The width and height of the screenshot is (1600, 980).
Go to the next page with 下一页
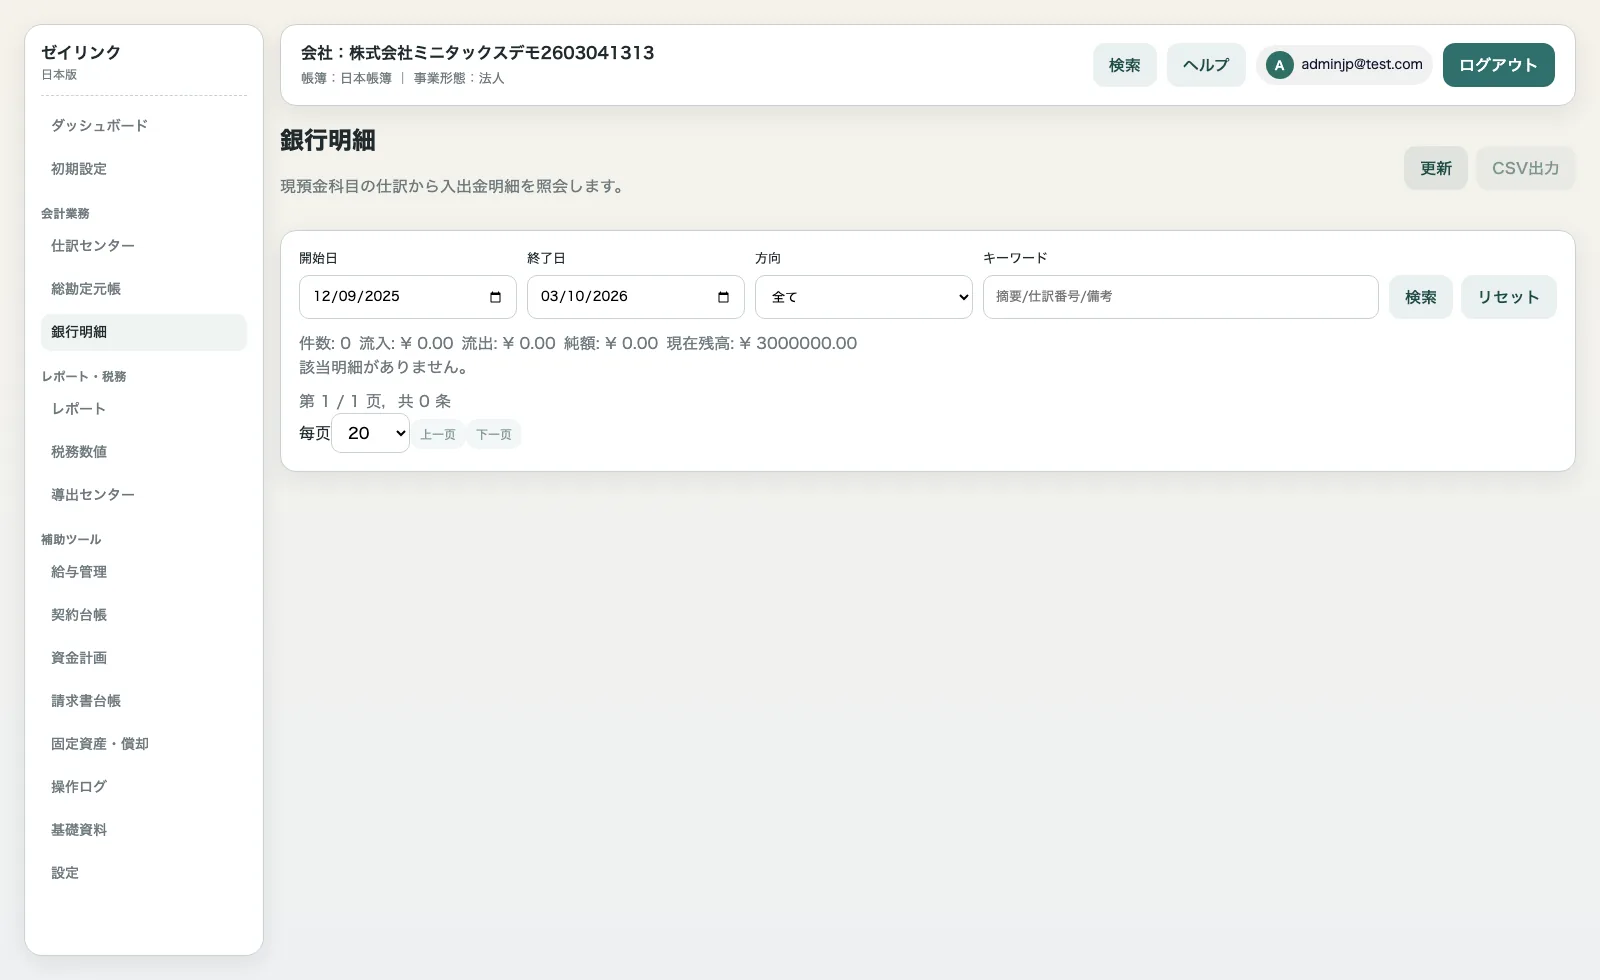point(494,434)
